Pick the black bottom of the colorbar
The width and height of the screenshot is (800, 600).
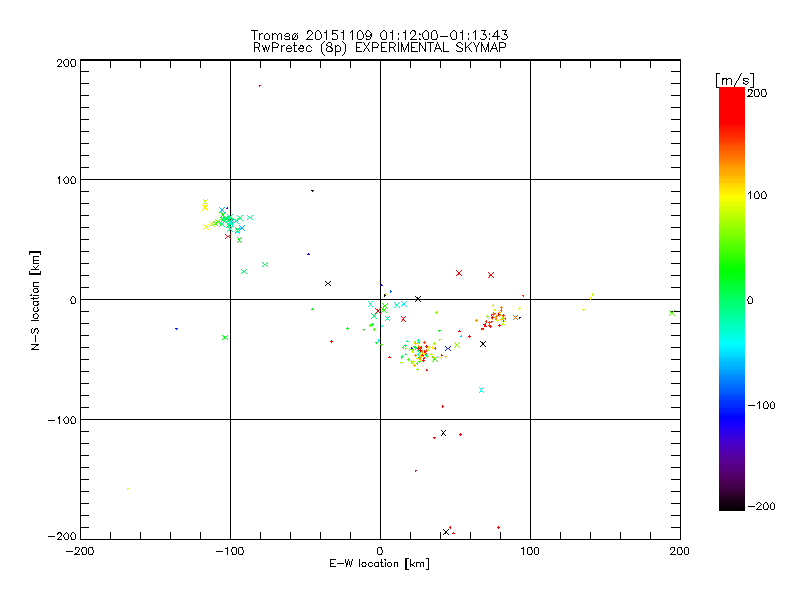coord(732,504)
